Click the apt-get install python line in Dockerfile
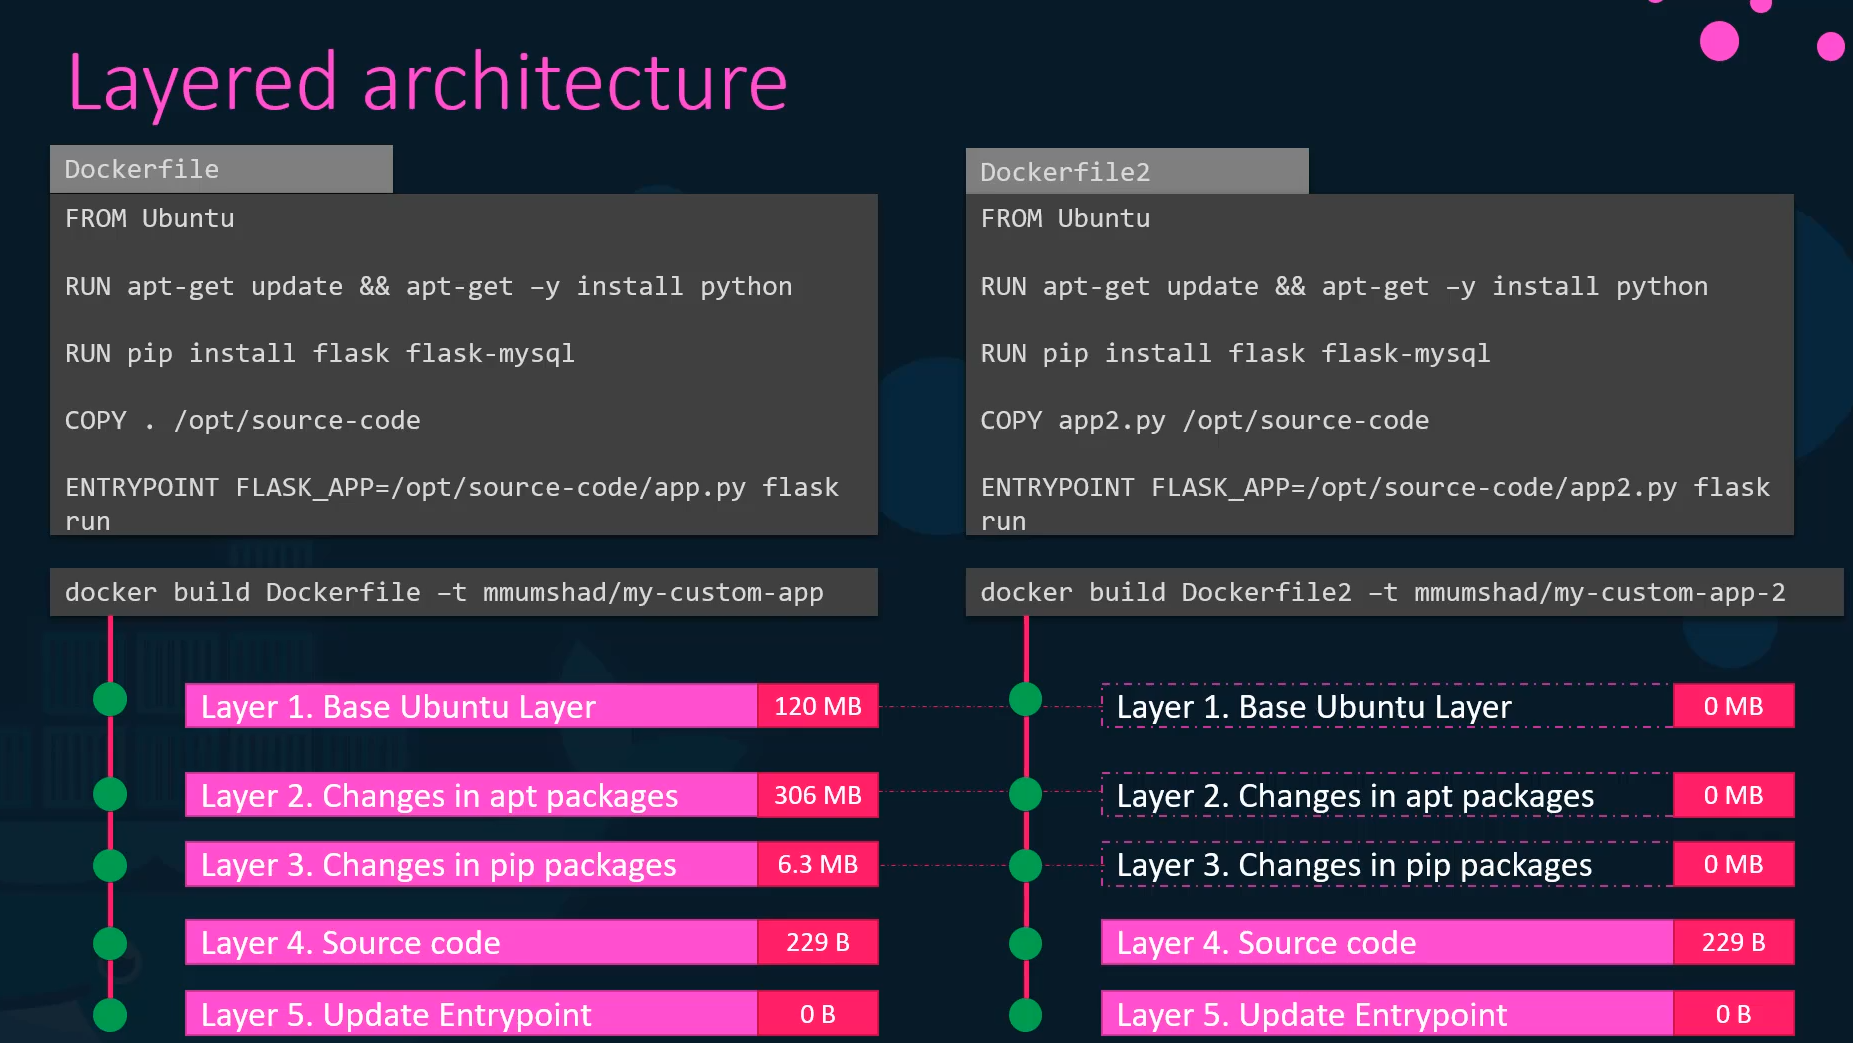The height and width of the screenshot is (1043, 1853). click(429, 286)
